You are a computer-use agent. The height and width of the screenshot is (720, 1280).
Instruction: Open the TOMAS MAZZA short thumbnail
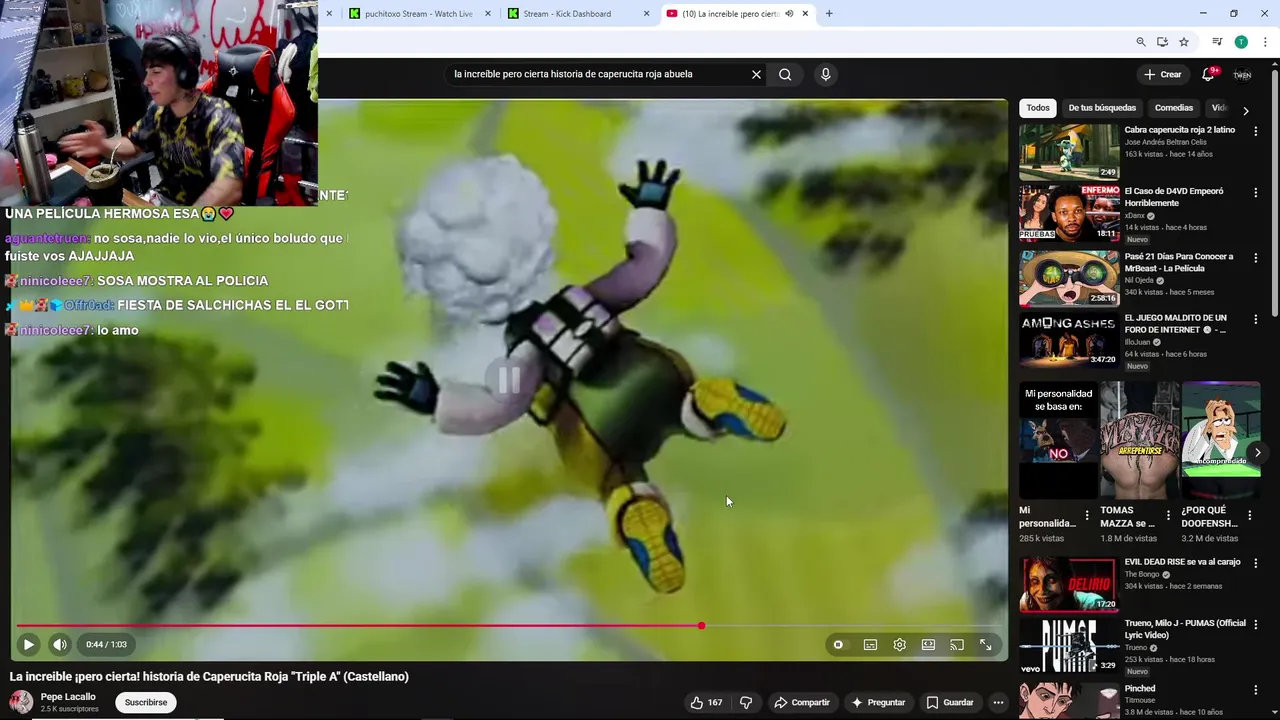pyautogui.click(x=1140, y=440)
